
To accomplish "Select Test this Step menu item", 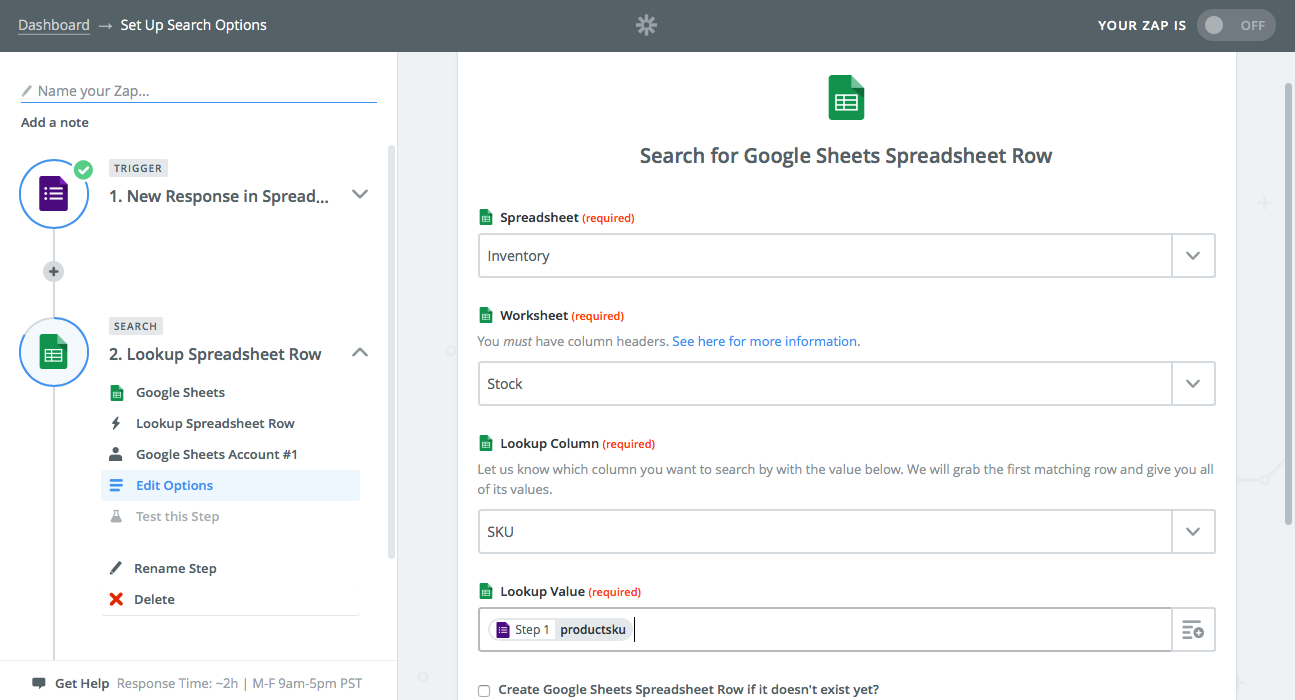I will [177, 517].
